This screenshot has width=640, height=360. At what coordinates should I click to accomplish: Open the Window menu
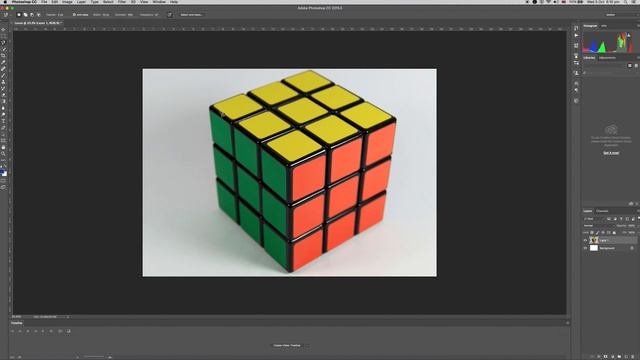click(x=159, y=2)
